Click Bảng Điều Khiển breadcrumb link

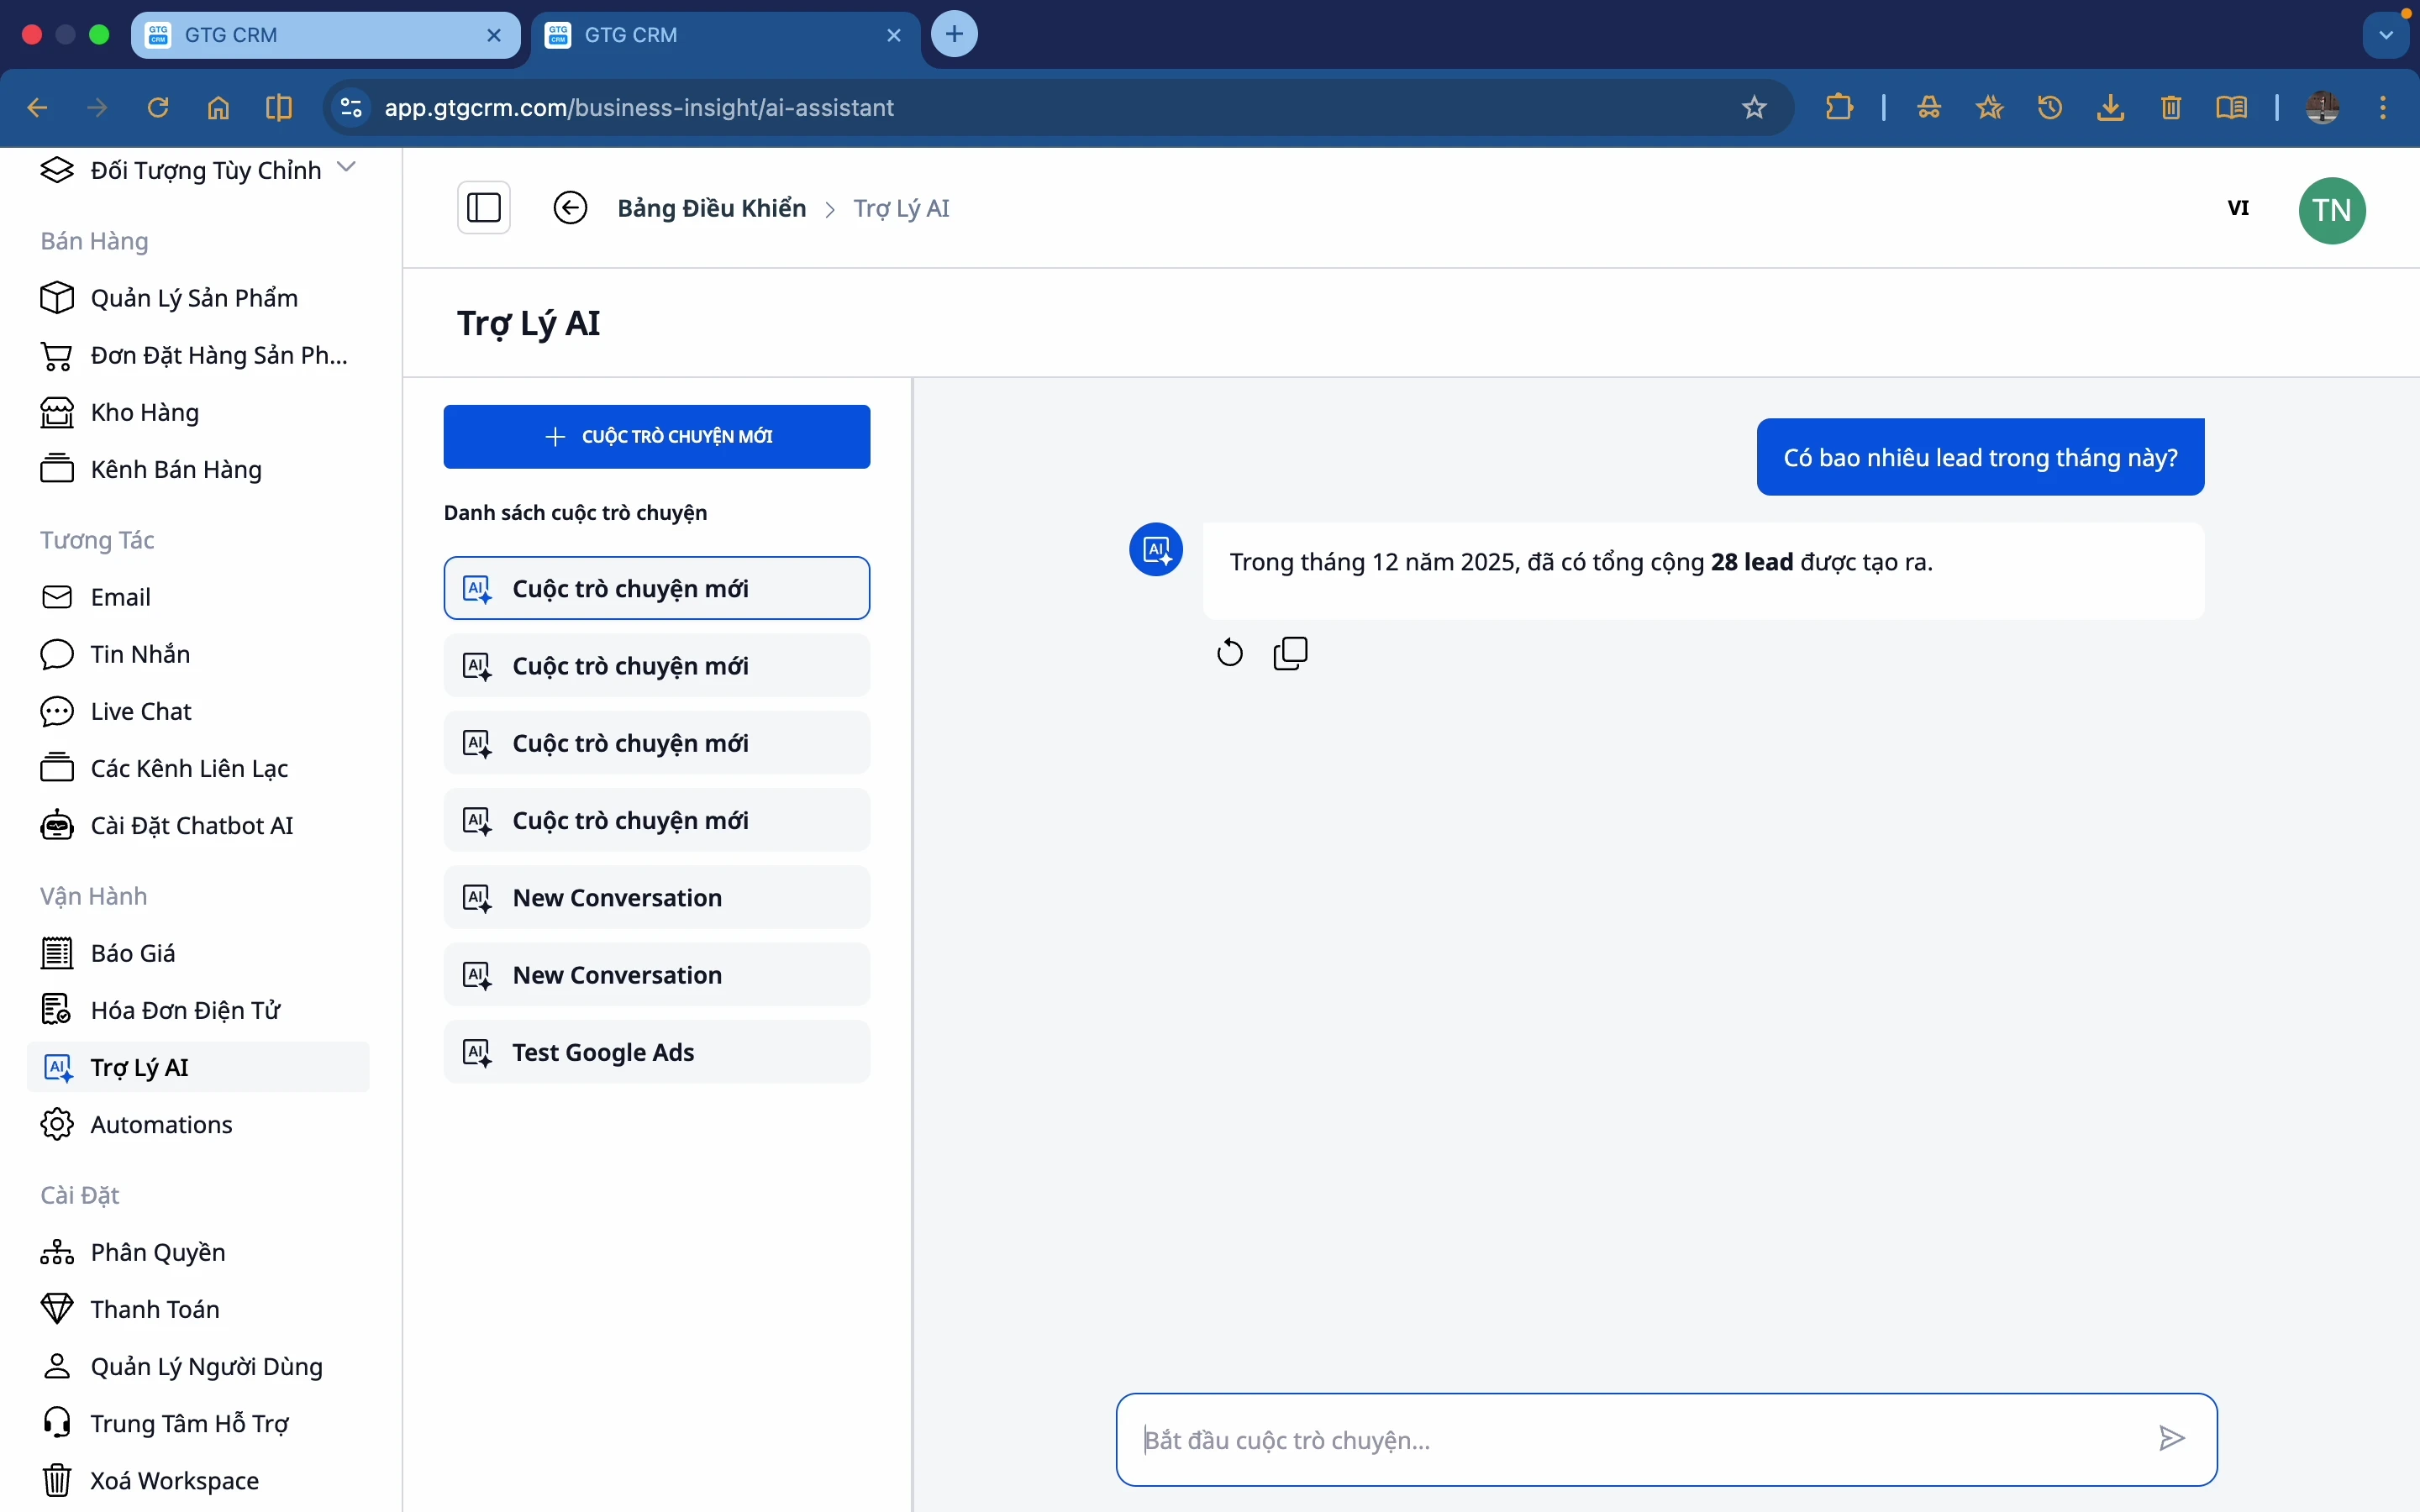pos(711,208)
